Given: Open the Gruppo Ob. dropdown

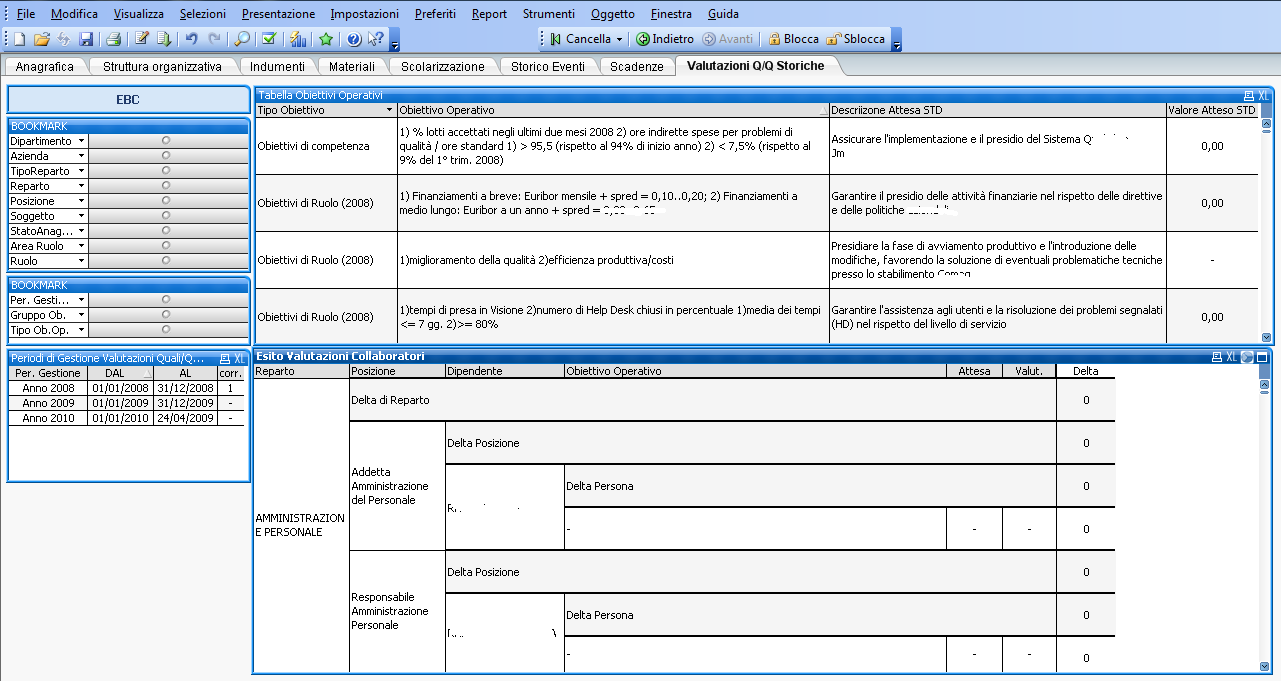Looking at the screenshot, I should pos(82,315).
